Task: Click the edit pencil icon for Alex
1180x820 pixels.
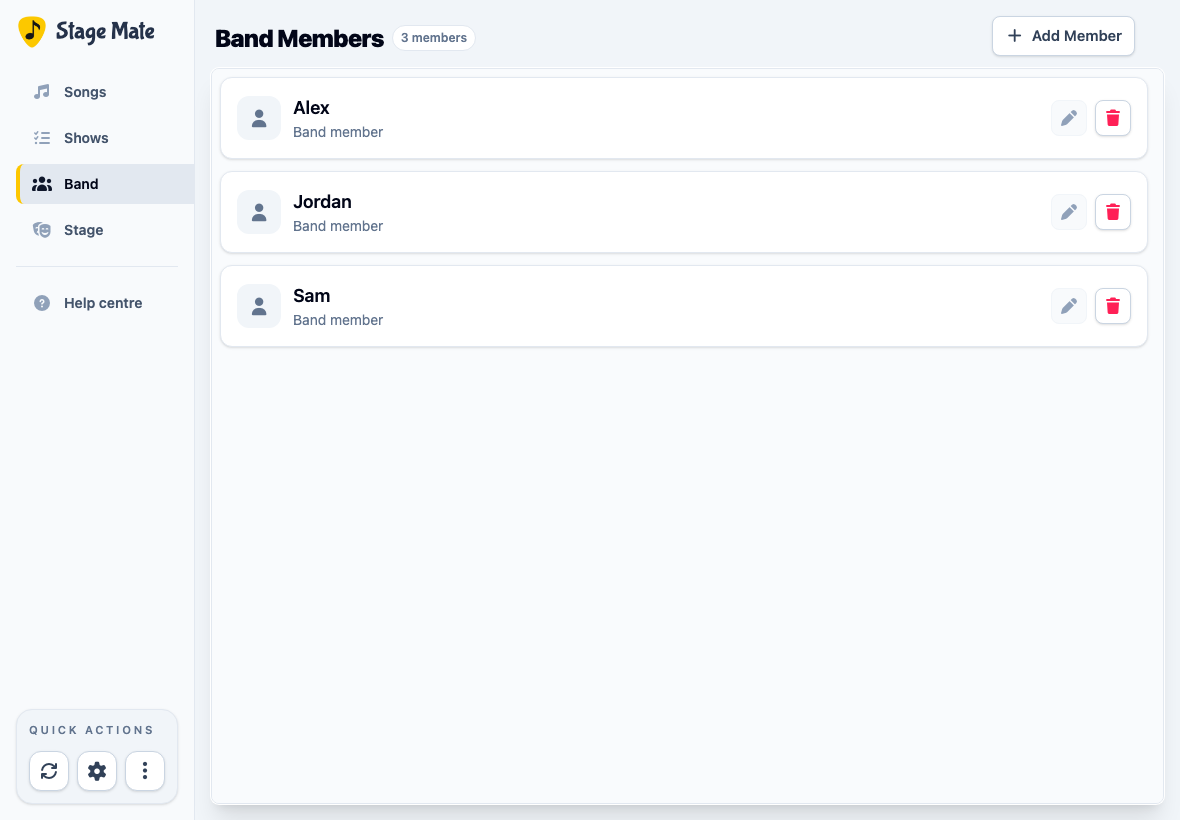Action: tap(1069, 118)
